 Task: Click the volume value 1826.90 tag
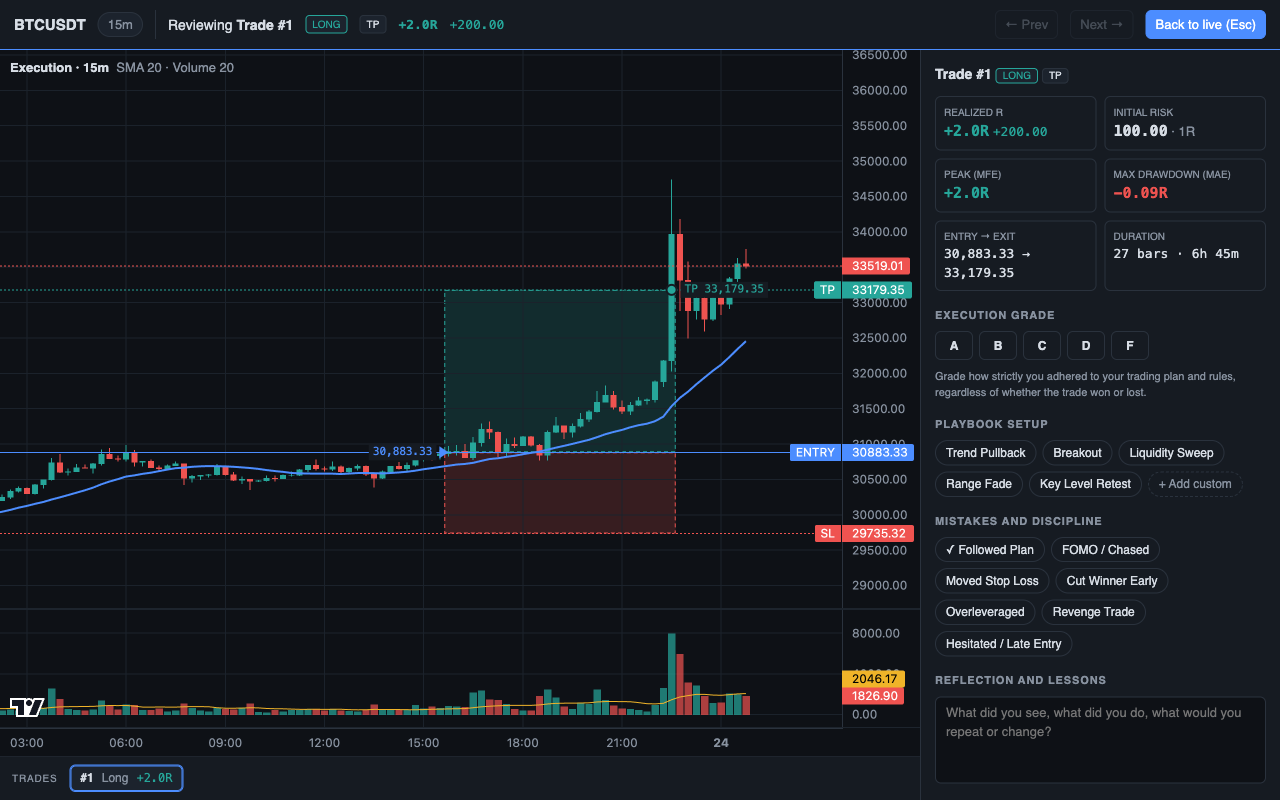[x=873, y=696]
